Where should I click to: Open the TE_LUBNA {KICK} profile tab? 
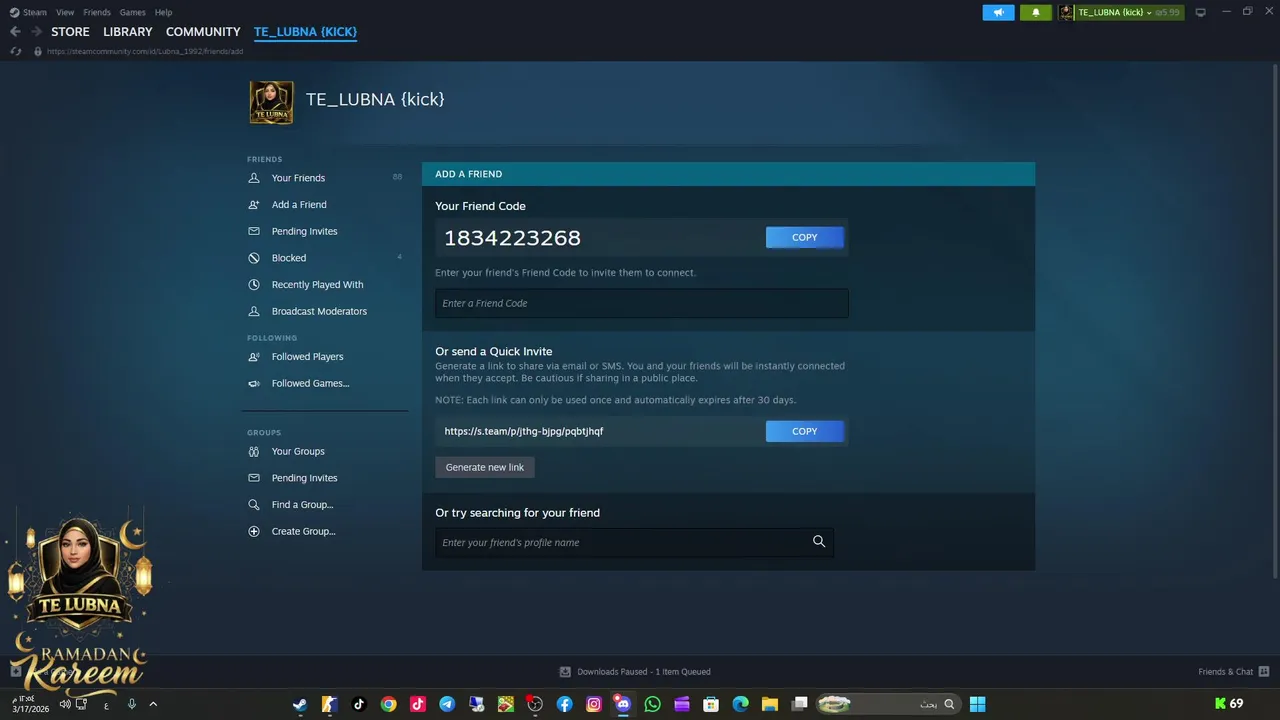pyautogui.click(x=305, y=32)
